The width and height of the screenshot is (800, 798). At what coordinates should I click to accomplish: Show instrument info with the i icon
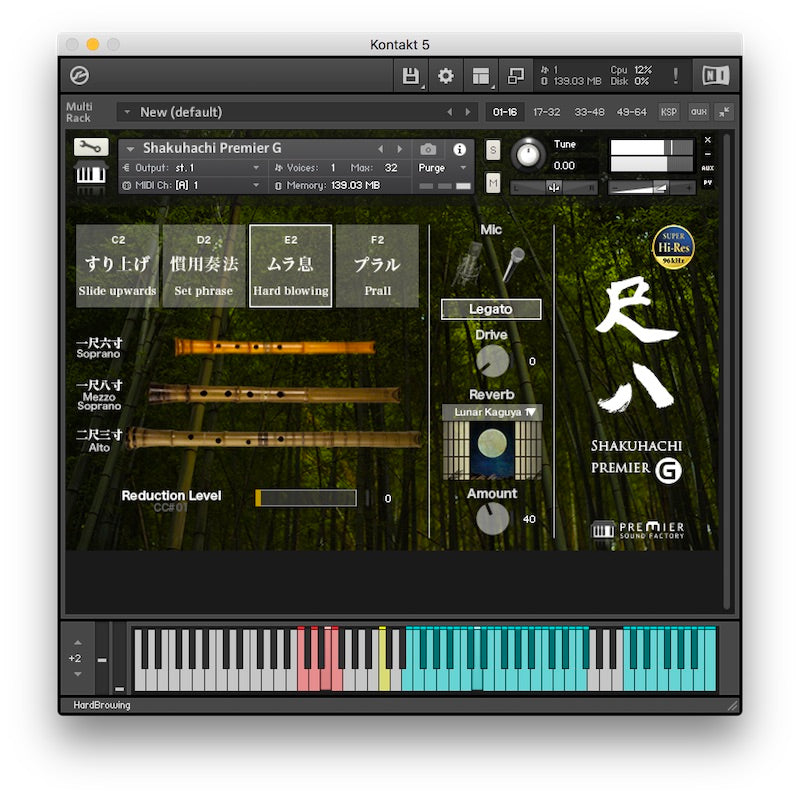point(460,149)
